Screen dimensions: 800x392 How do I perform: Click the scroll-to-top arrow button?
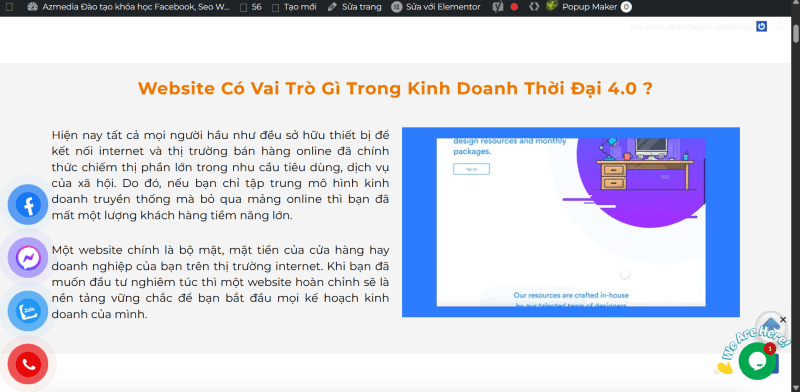770,326
